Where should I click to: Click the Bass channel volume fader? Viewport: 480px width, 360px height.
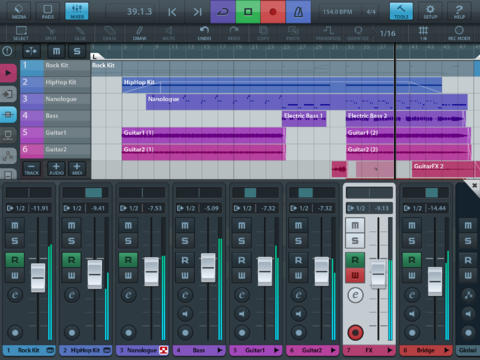point(208,268)
